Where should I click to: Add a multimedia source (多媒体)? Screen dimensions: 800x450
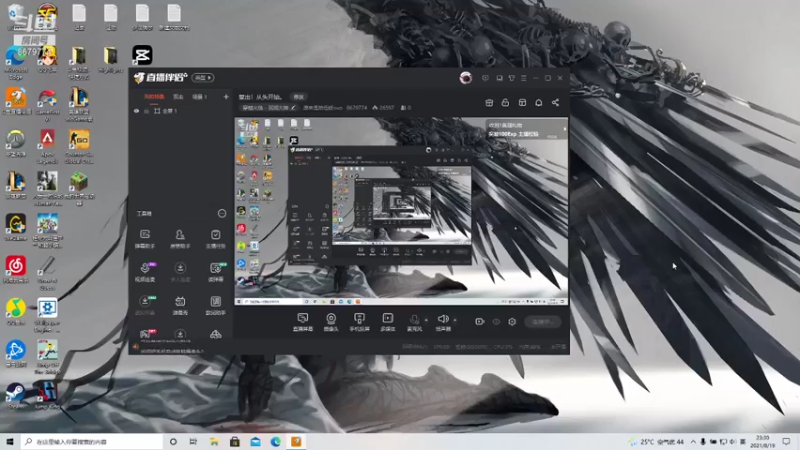388,322
